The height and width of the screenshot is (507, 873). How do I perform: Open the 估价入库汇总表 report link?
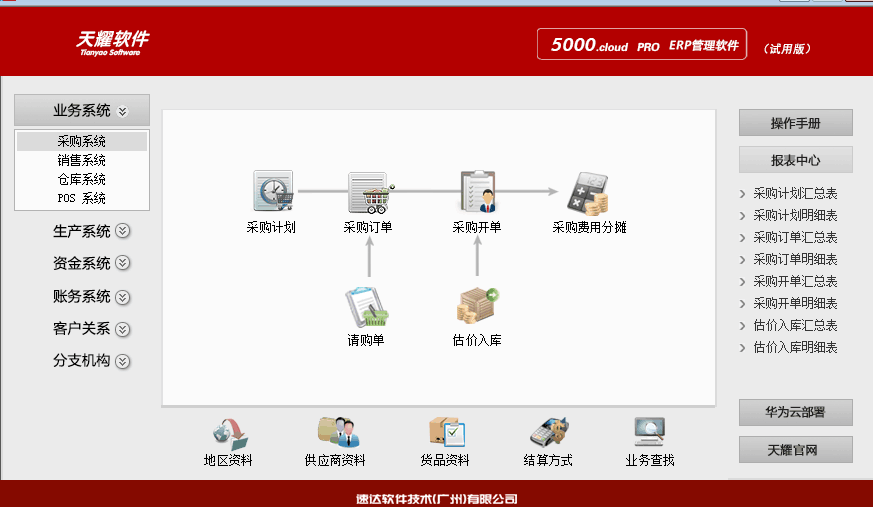[795, 326]
